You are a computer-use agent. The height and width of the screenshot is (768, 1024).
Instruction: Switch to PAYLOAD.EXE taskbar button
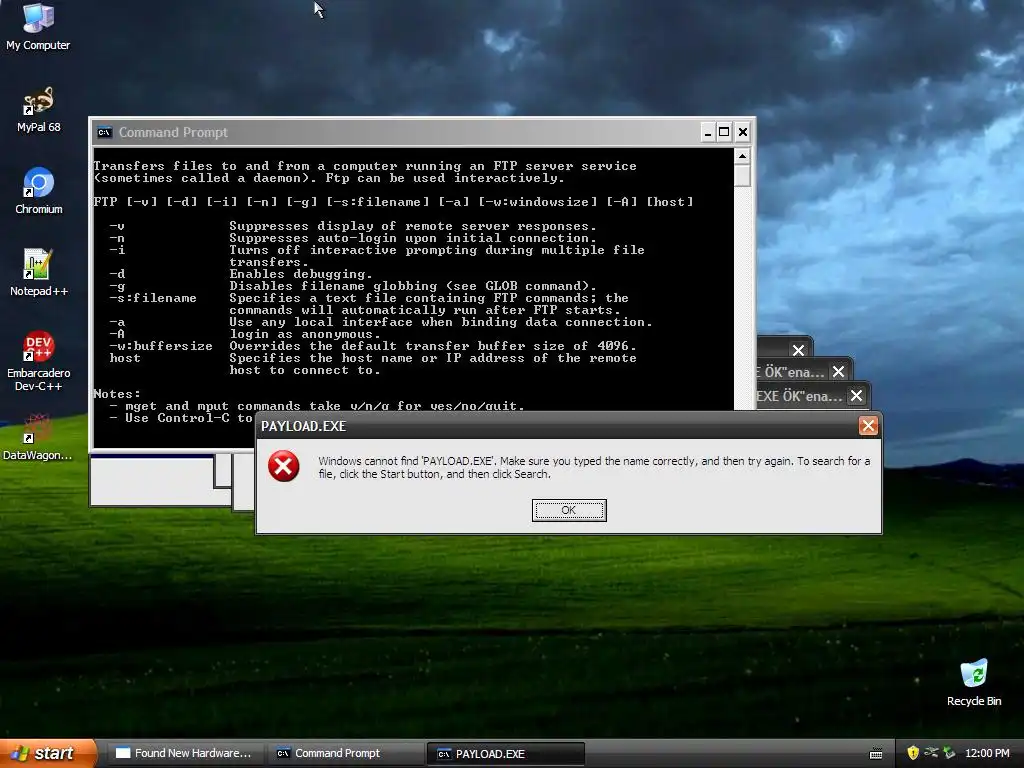[x=505, y=754]
